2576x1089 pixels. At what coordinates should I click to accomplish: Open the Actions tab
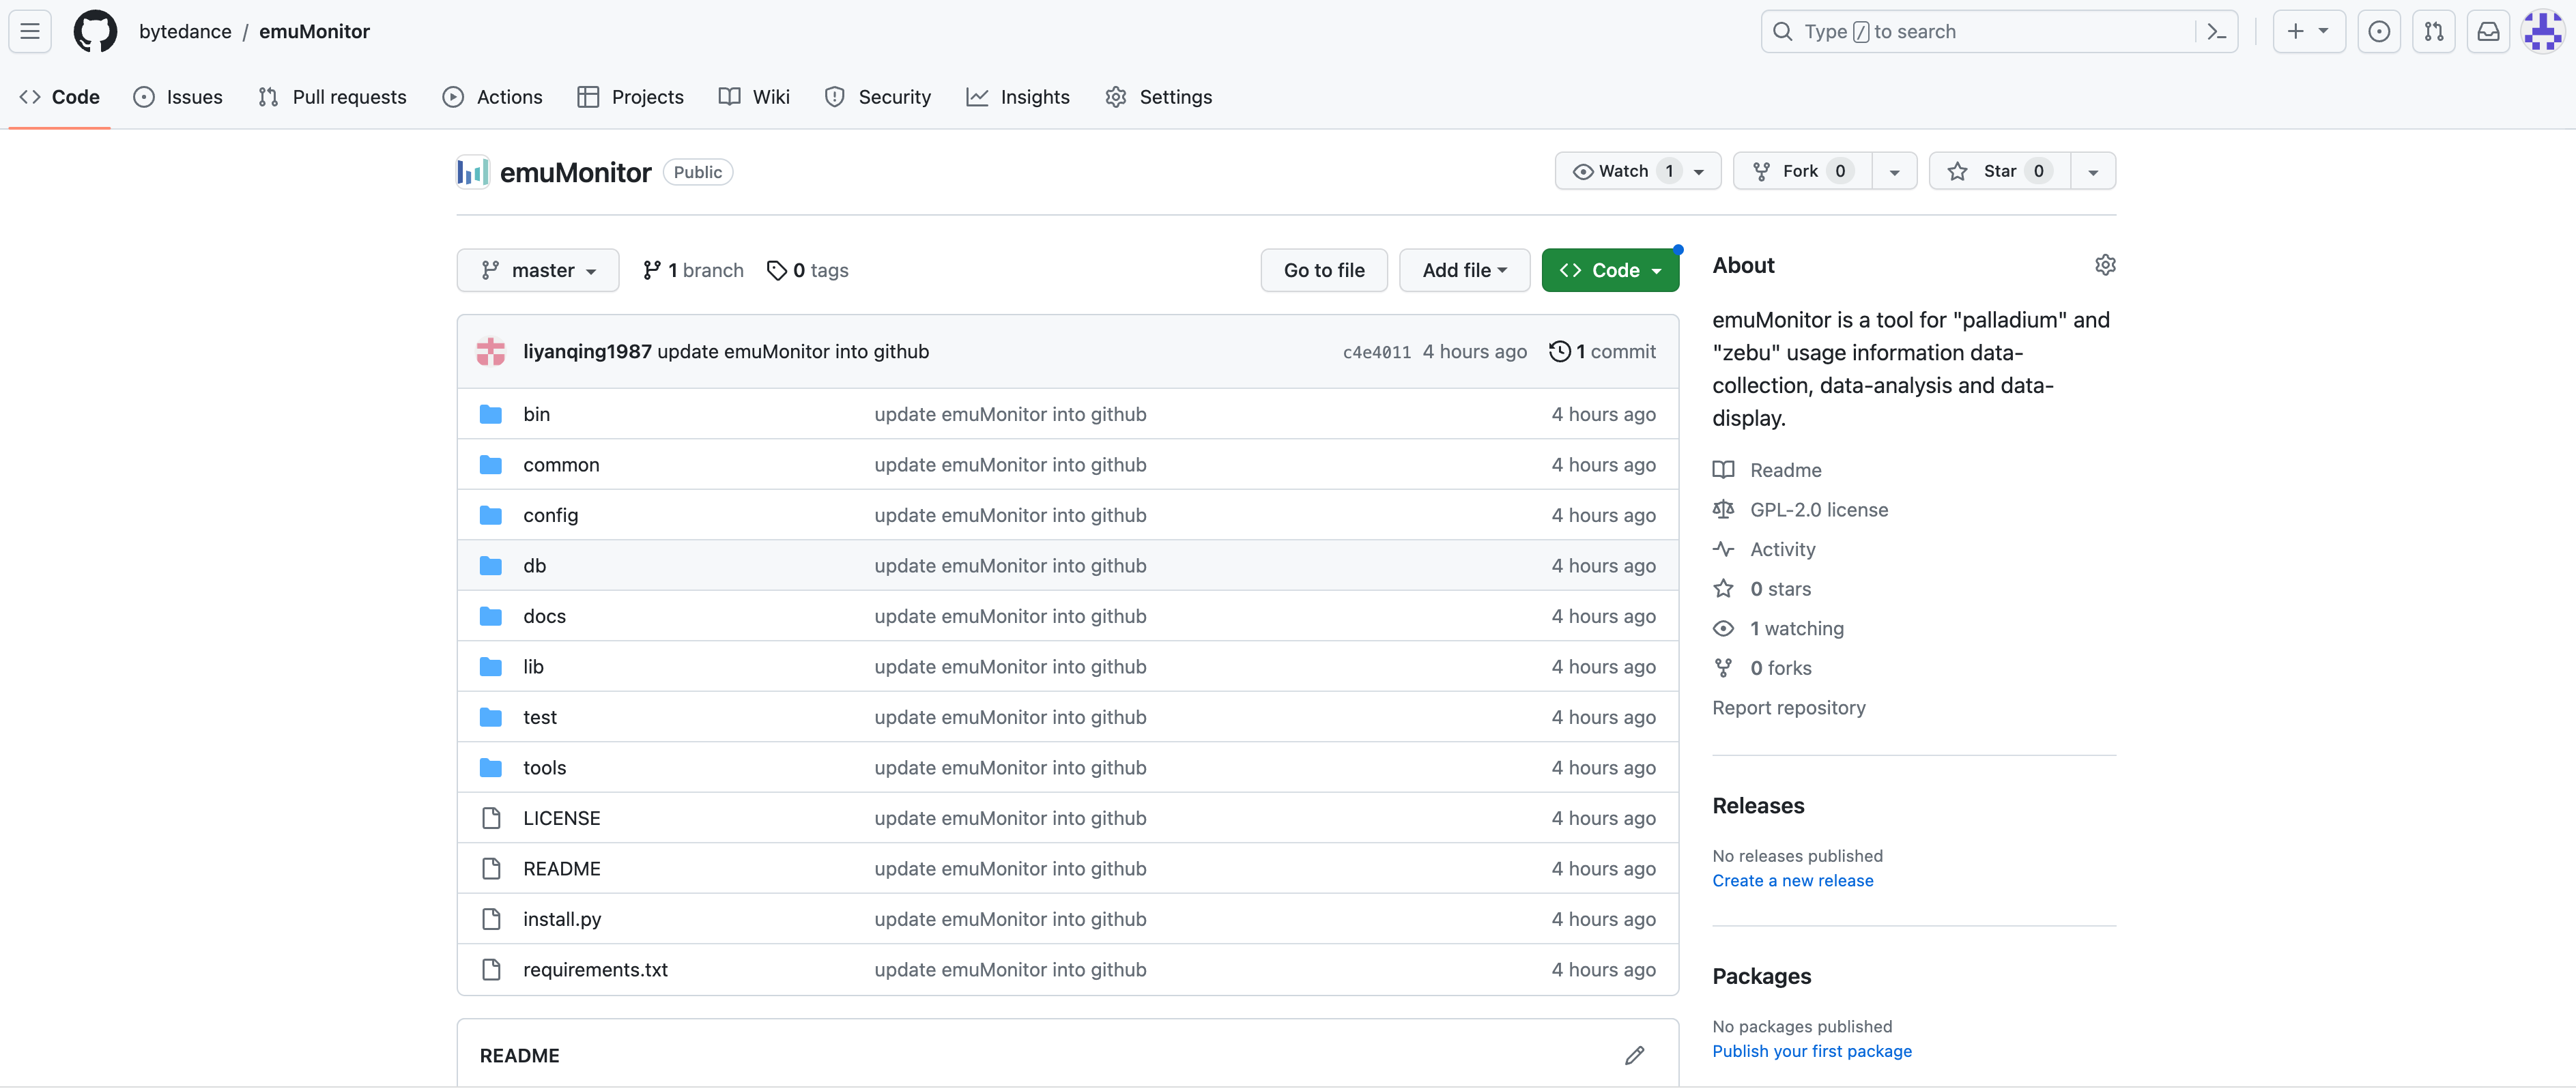[493, 97]
